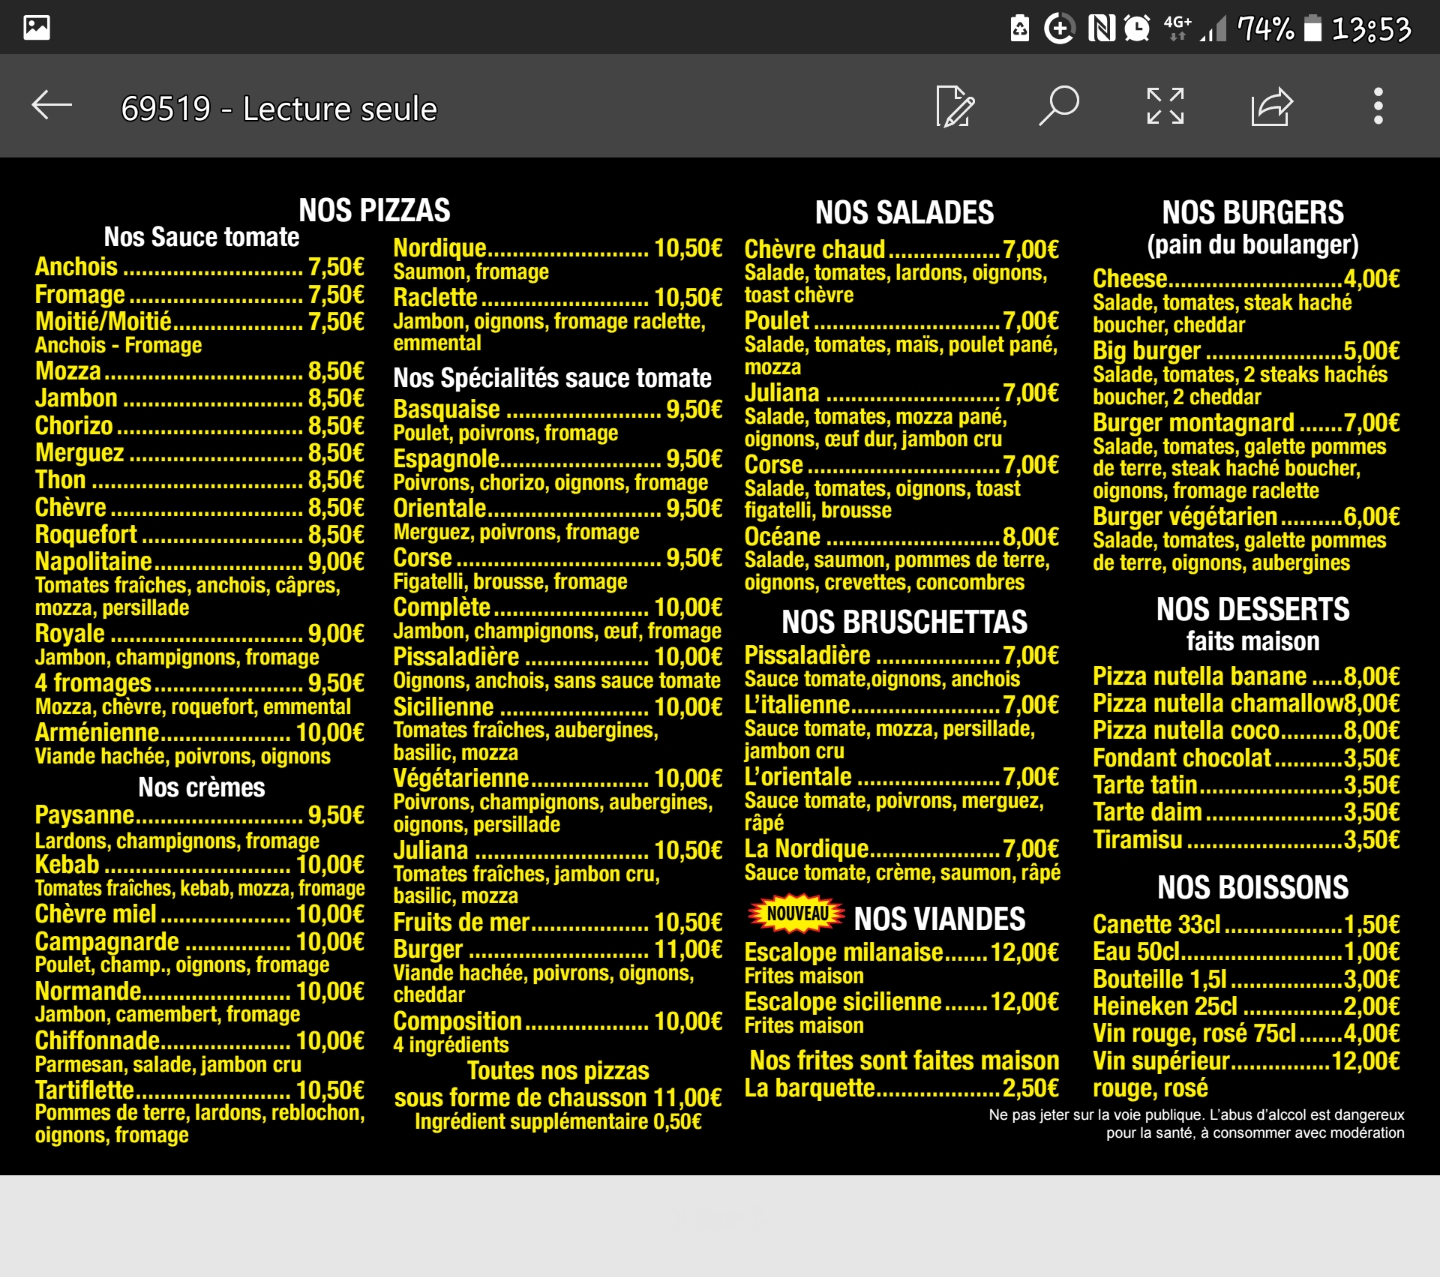Image resolution: width=1440 pixels, height=1277 pixels.
Task: Select the 'Anchois' 7,50€ pizza line
Action: click(x=200, y=267)
